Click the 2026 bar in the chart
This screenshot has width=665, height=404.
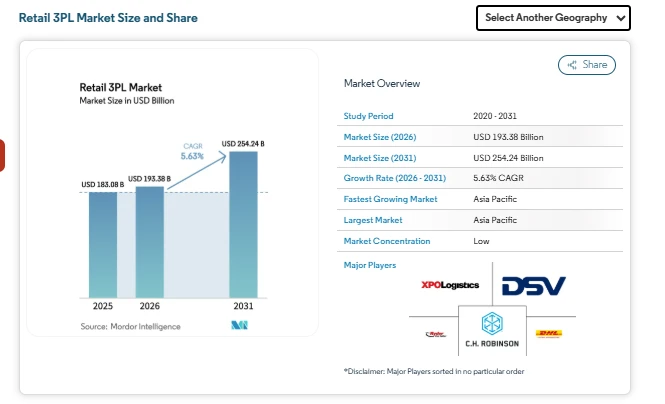click(150, 241)
